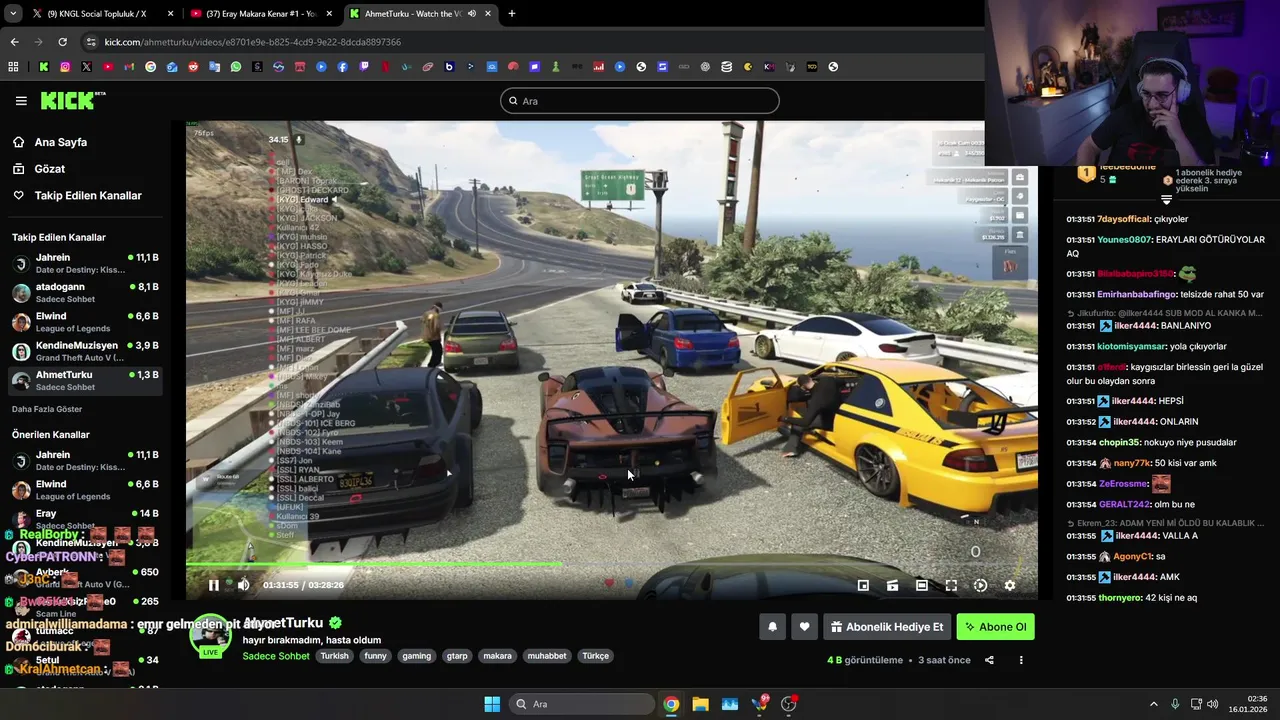Seek on the video progress bar
Screen dimensions: 1280x720
(611, 565)
